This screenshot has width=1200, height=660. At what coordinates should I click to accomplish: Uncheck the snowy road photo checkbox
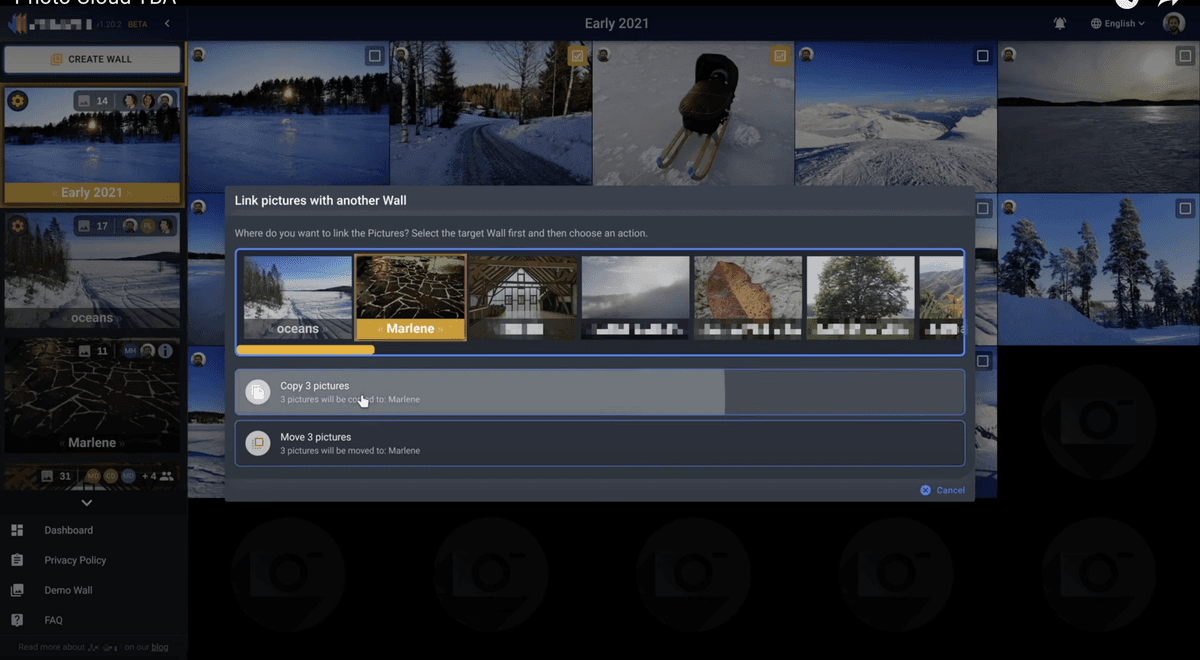coord(576,56)
